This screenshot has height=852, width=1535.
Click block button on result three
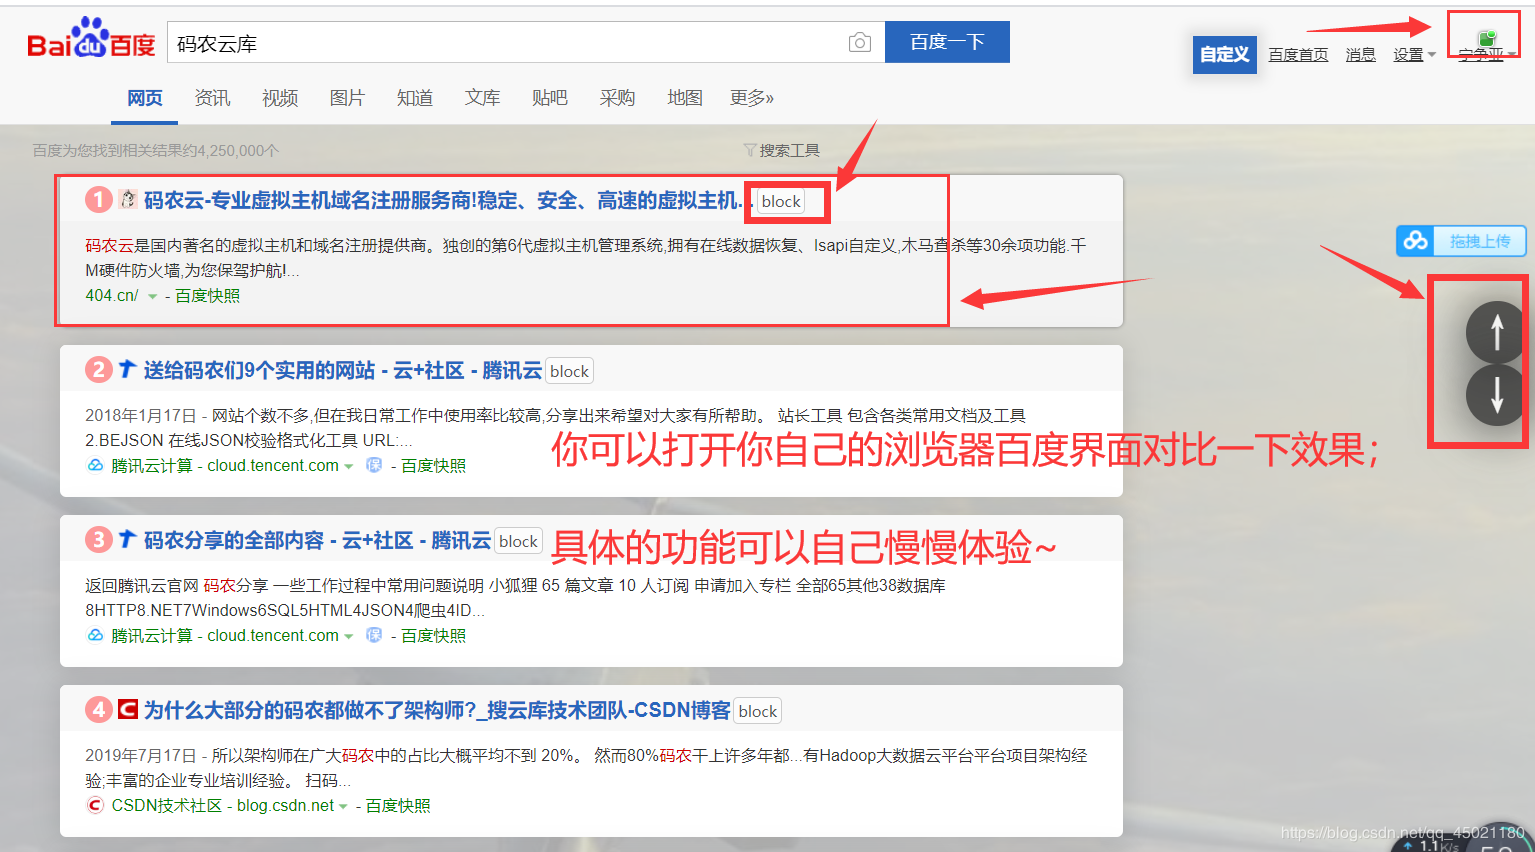tap(518, 541)
